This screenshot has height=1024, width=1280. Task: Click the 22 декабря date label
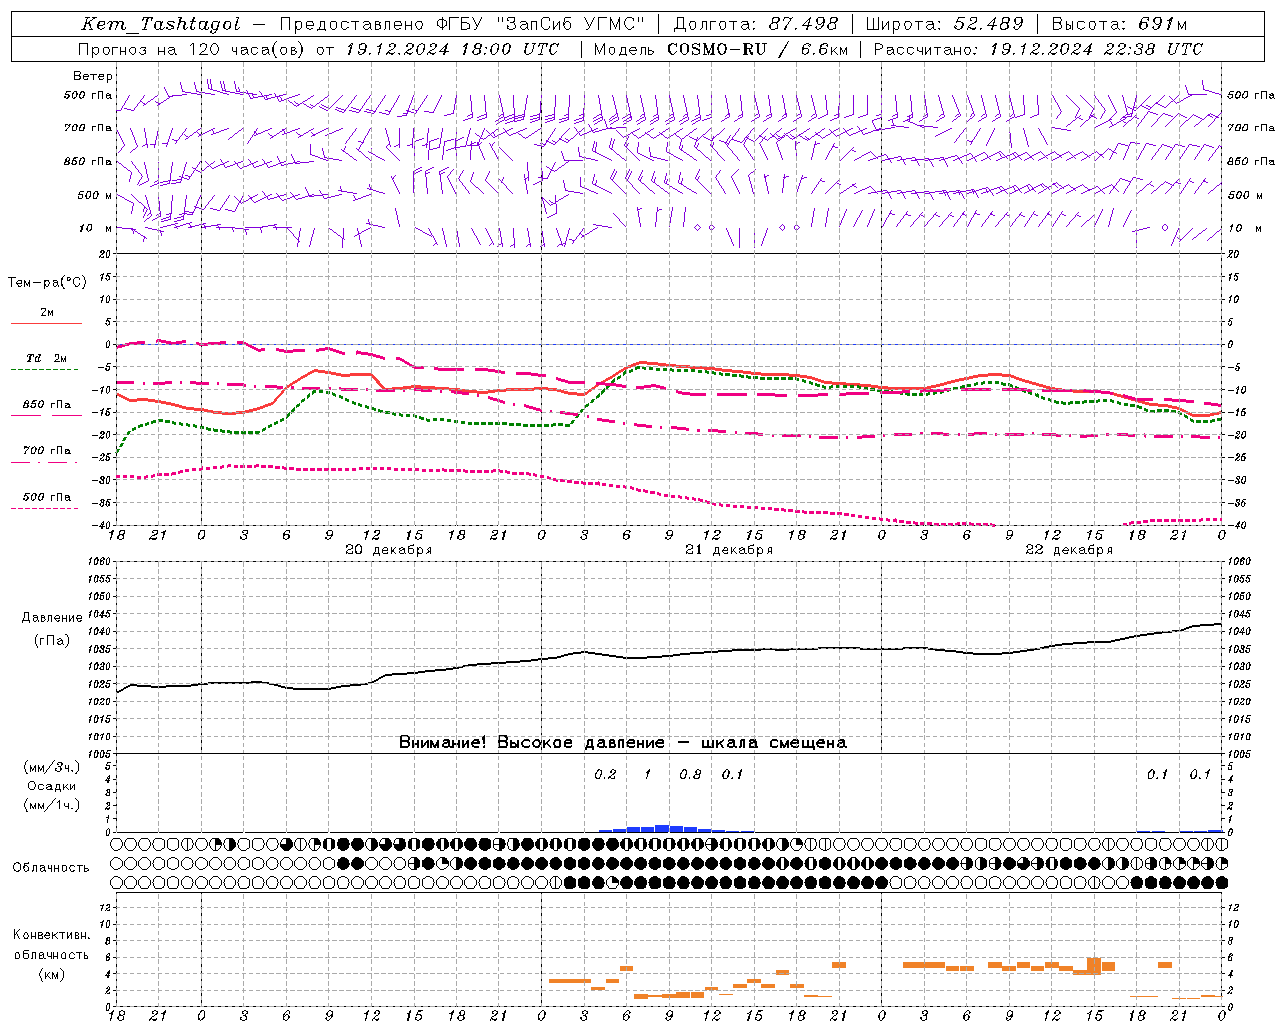pyautogui.click(x=1068, y=550)
